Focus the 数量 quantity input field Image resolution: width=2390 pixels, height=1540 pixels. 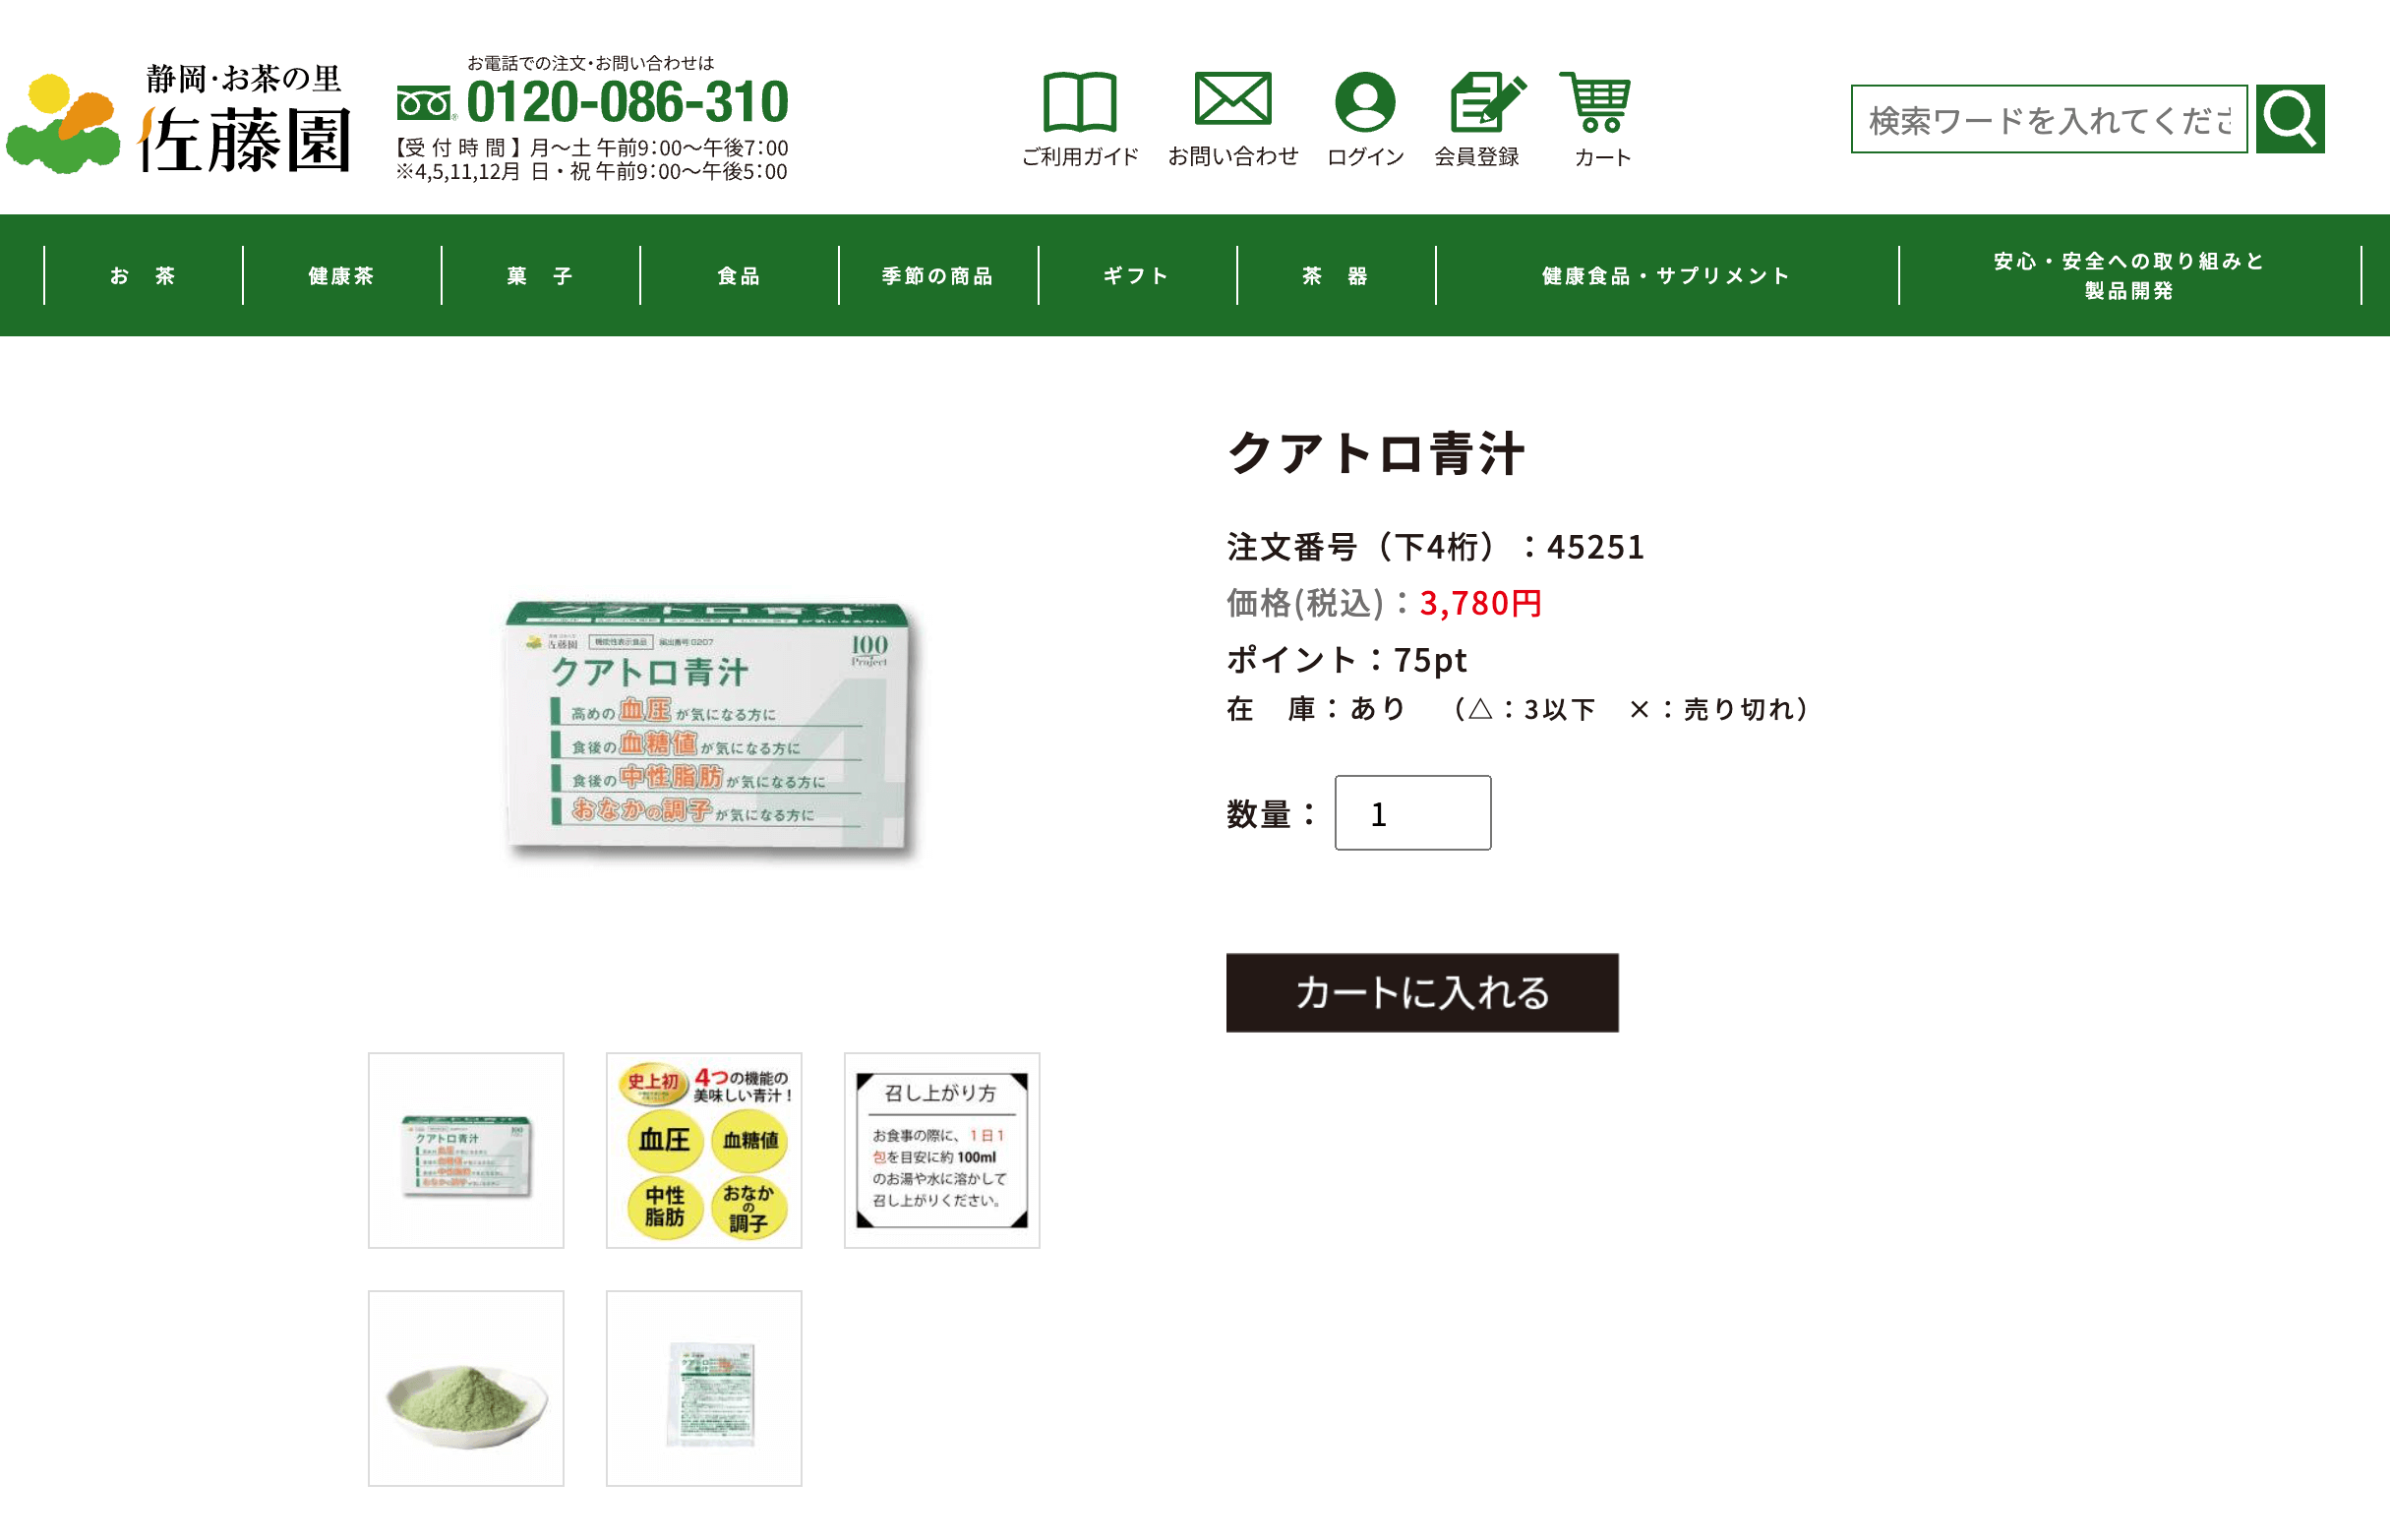click(1412, 813)
